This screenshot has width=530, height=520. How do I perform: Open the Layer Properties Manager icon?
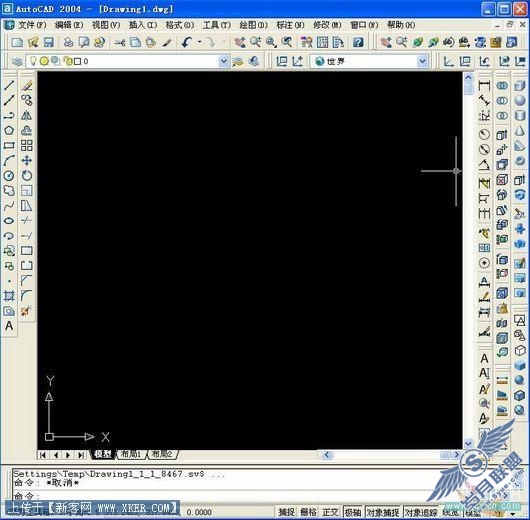pyautogui.click(x=17, y=62)
